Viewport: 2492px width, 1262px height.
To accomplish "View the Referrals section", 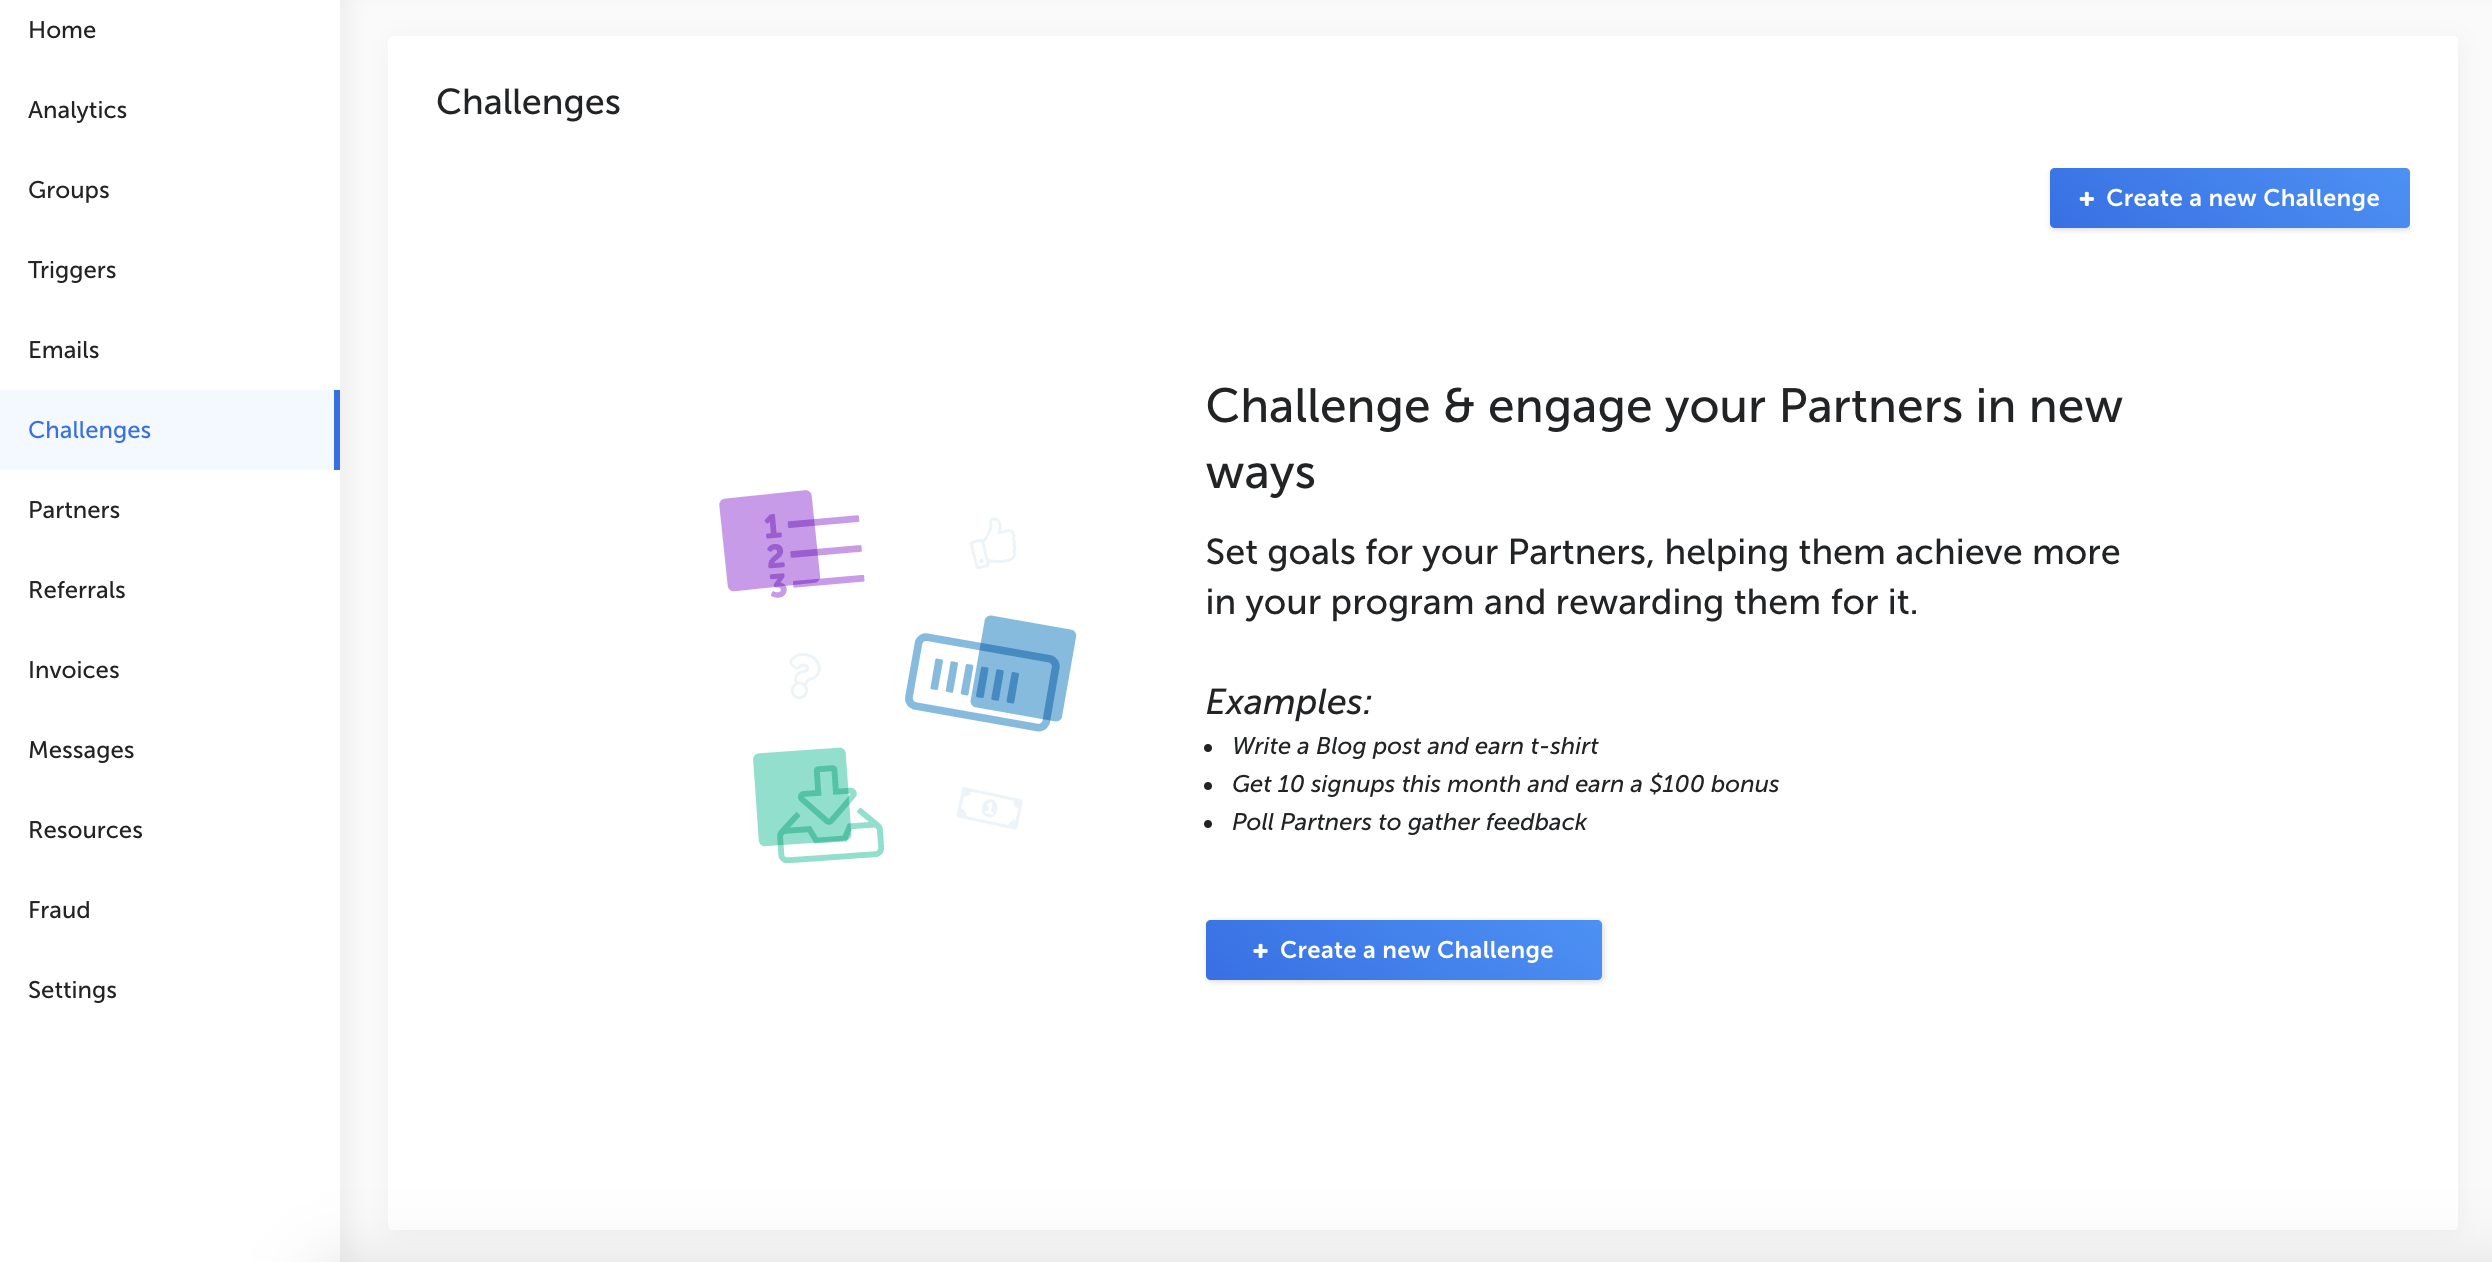I will click(x=76, y=589).
